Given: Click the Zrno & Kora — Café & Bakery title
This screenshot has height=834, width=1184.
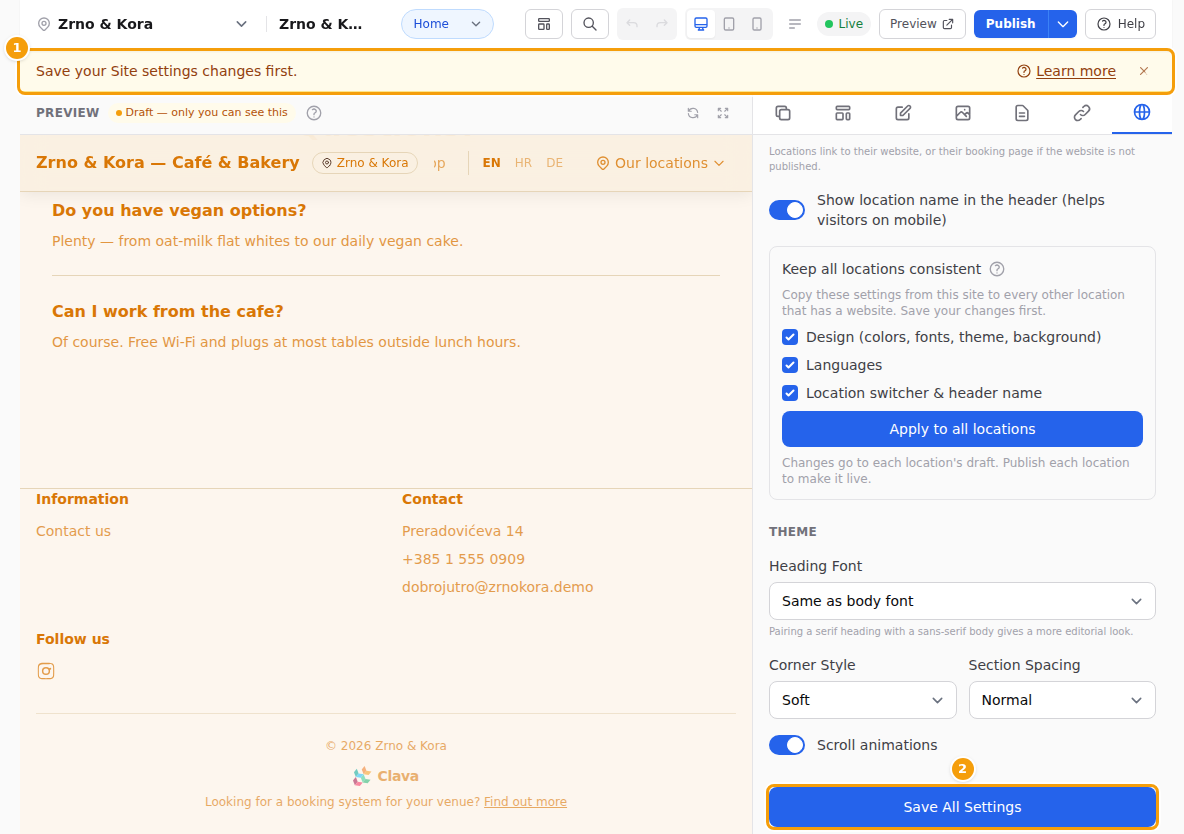Looking at the screenshot, I should point(168,162).
